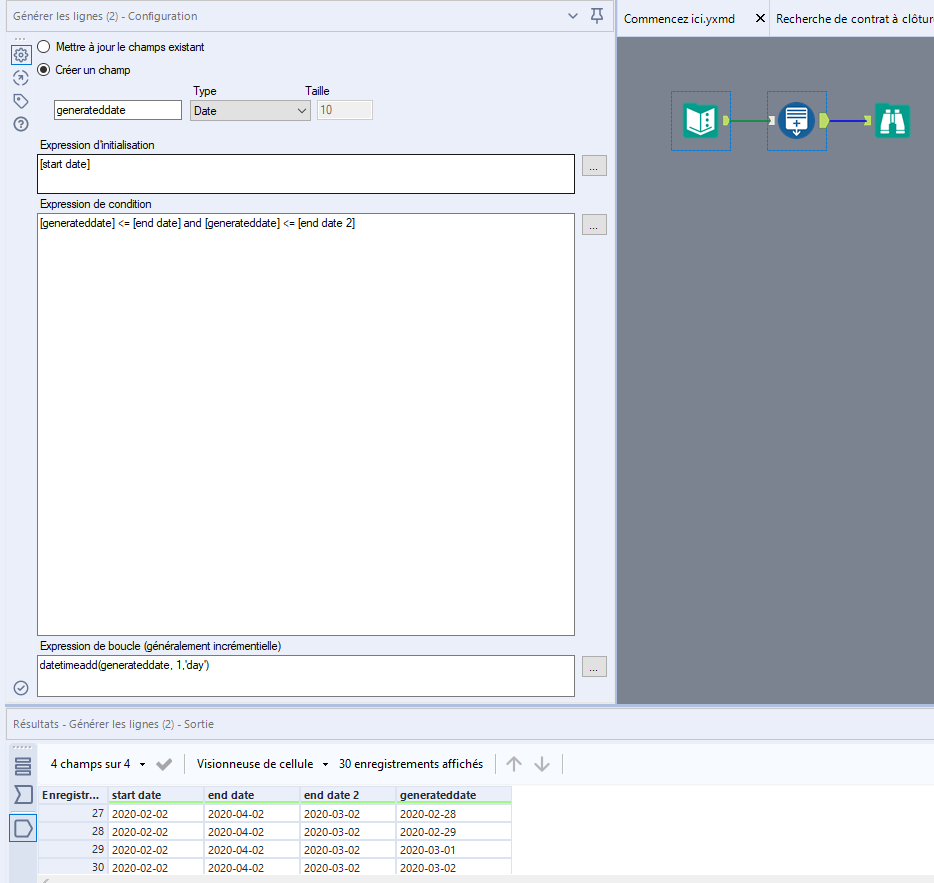Click the loop expression 'datetimeadd' box
934x883 pixels.
tap(306, 676)
